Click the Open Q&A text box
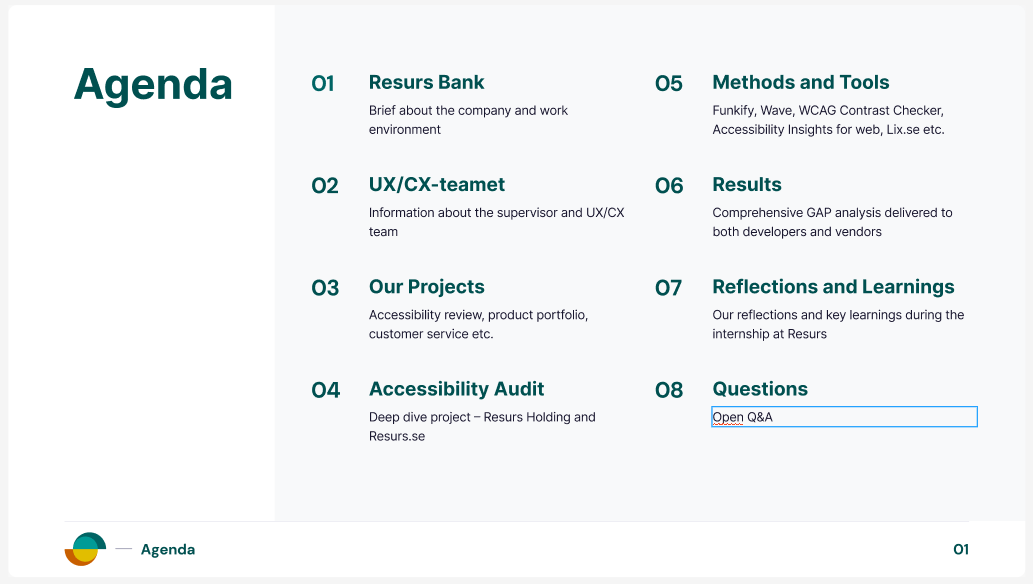The height and width of the screenshot is (584, 1033). [x=843, y=417]
